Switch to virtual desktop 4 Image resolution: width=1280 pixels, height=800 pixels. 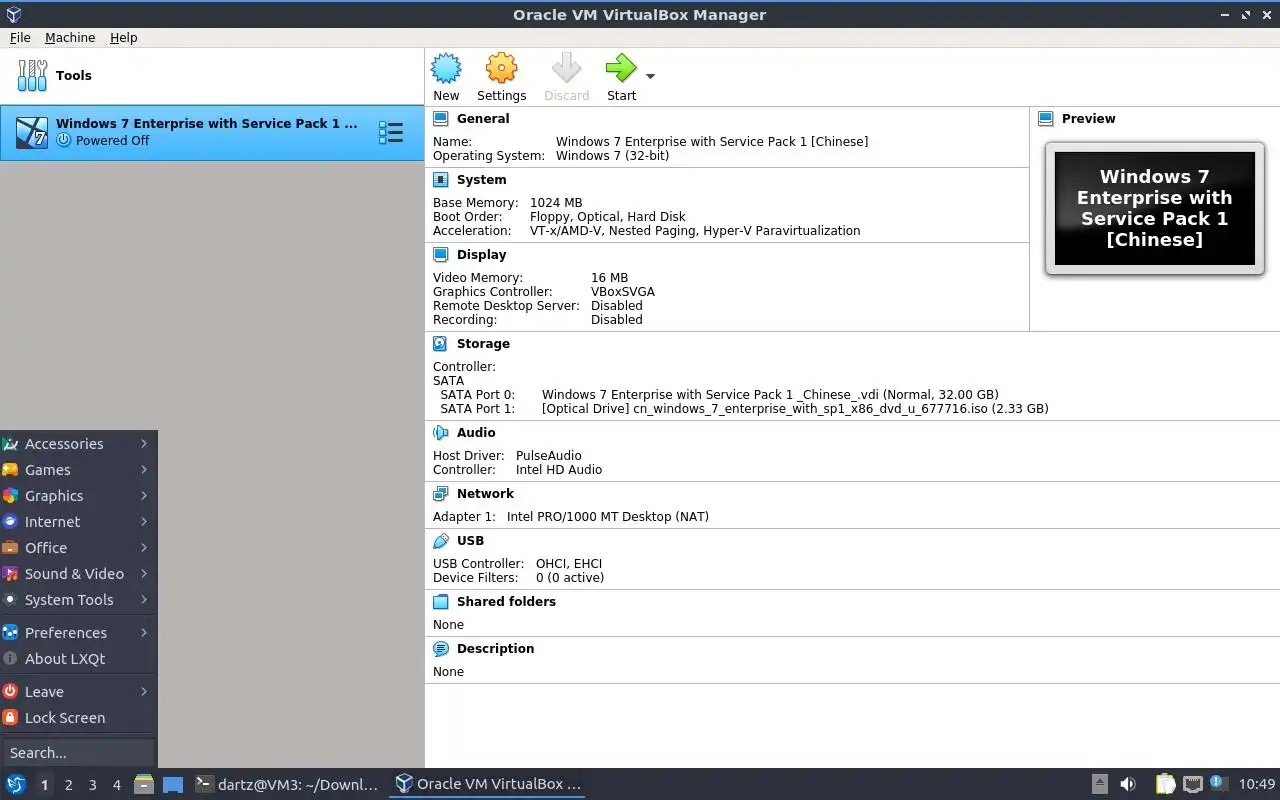click(x=116, y=785)
